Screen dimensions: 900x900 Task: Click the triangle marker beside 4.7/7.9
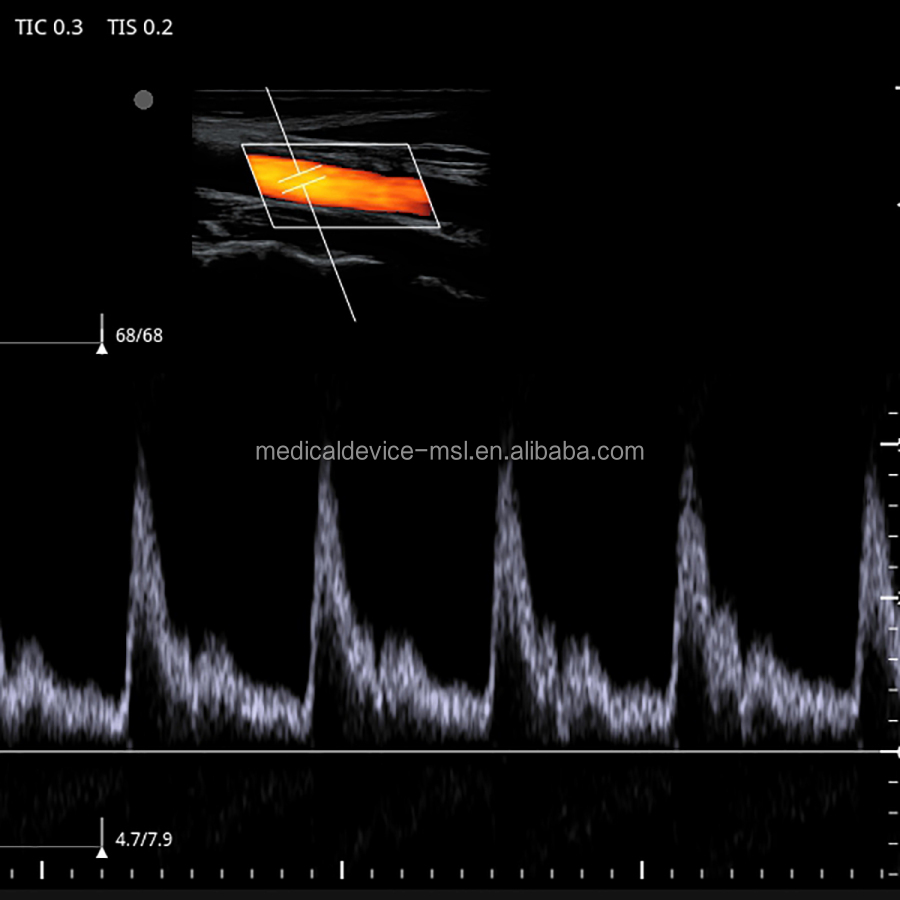click(x=101, y=852)
